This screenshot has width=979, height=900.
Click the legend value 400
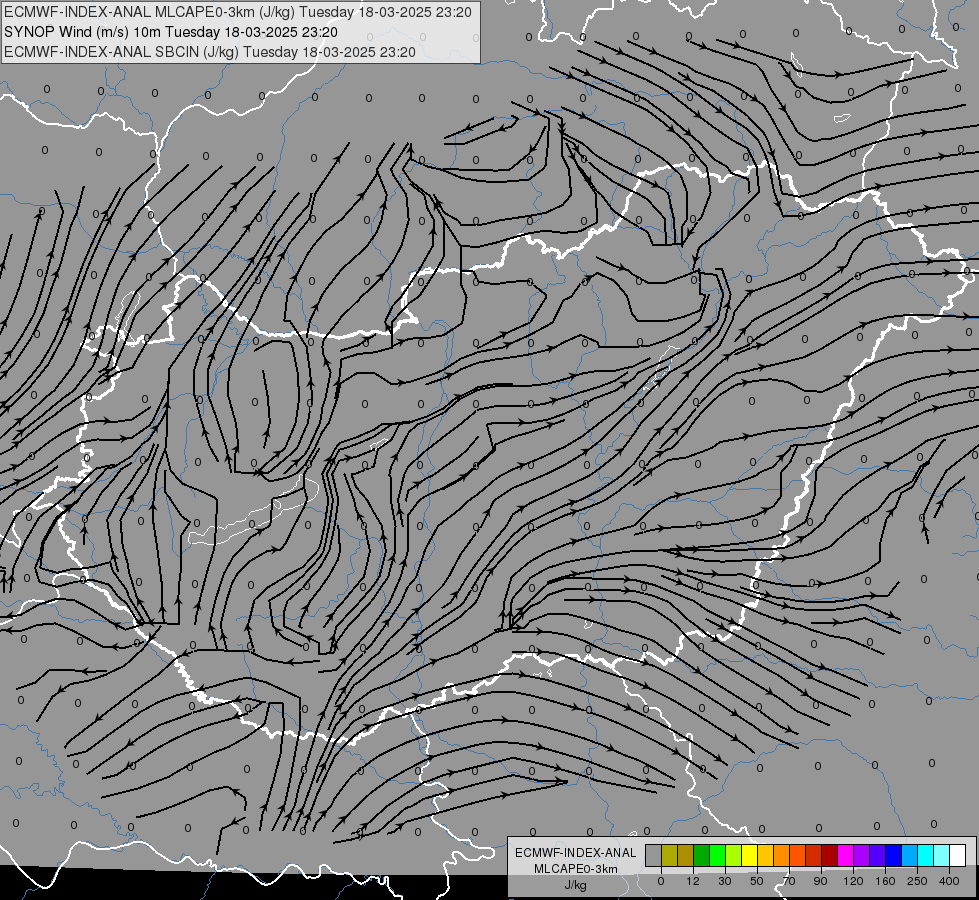click(949, 881)
